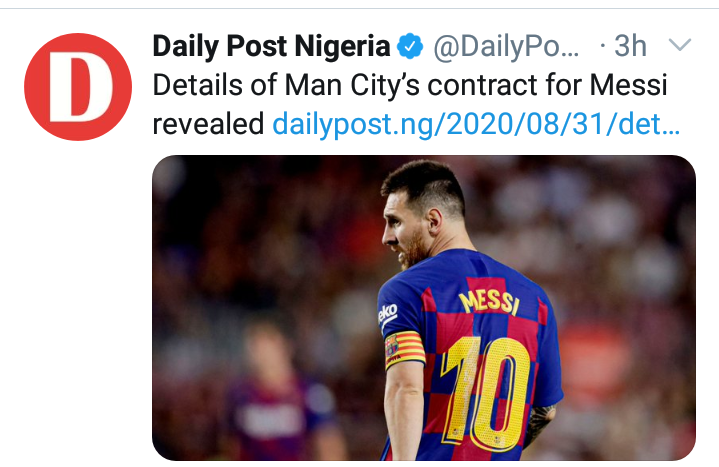The height and width of the screenshot is (467, 719).
Task: Click the blue verified badge
Action: click(x=411, y=46)
